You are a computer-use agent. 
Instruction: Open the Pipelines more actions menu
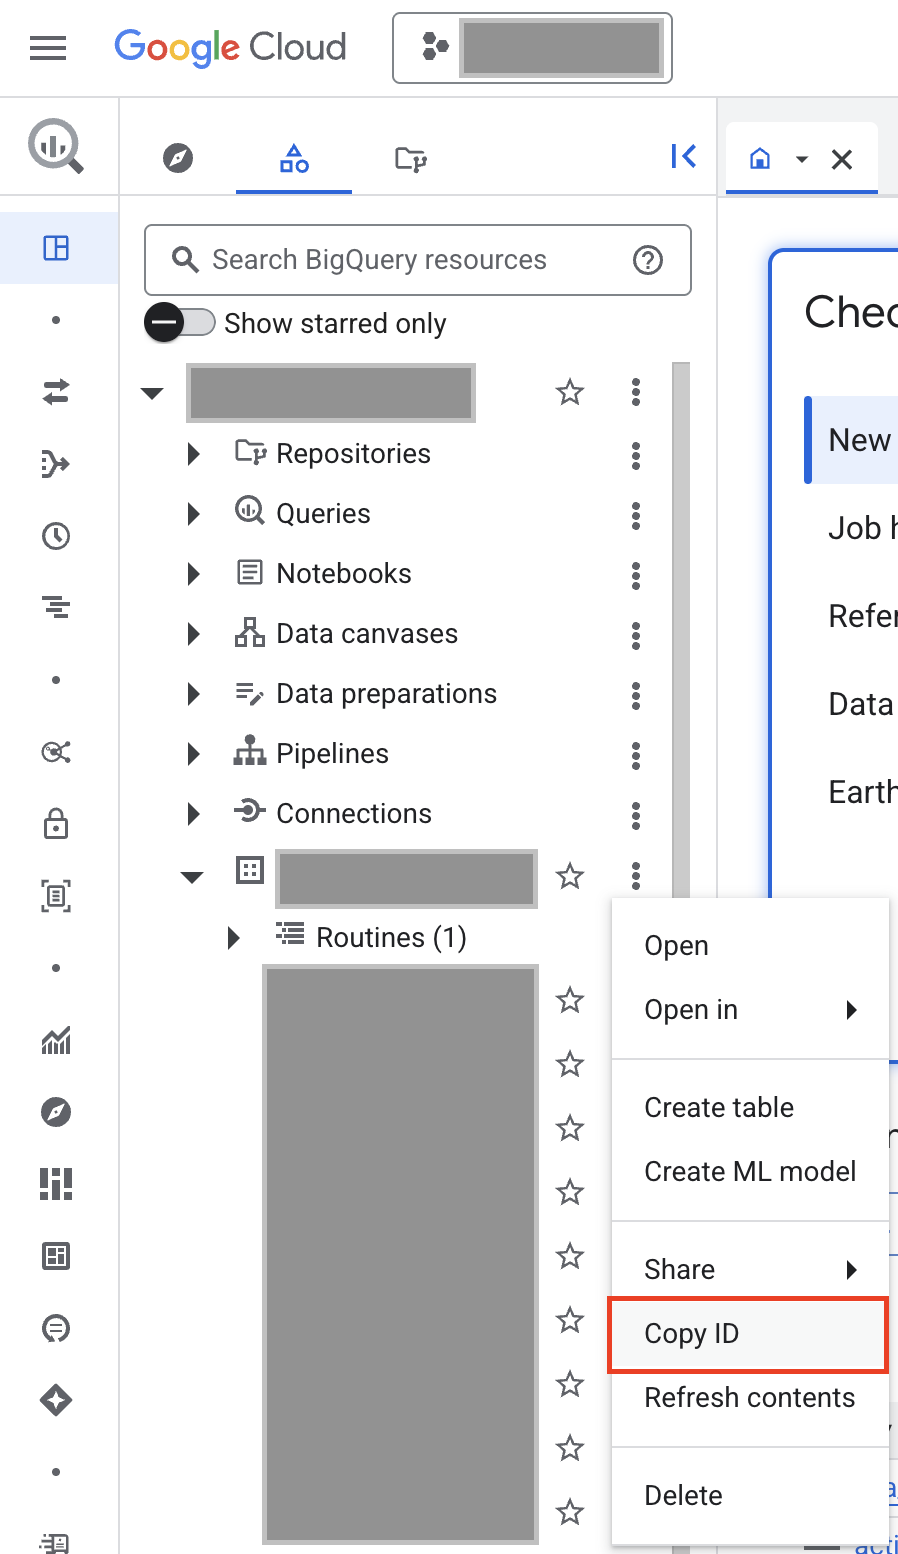click(636, 756)
